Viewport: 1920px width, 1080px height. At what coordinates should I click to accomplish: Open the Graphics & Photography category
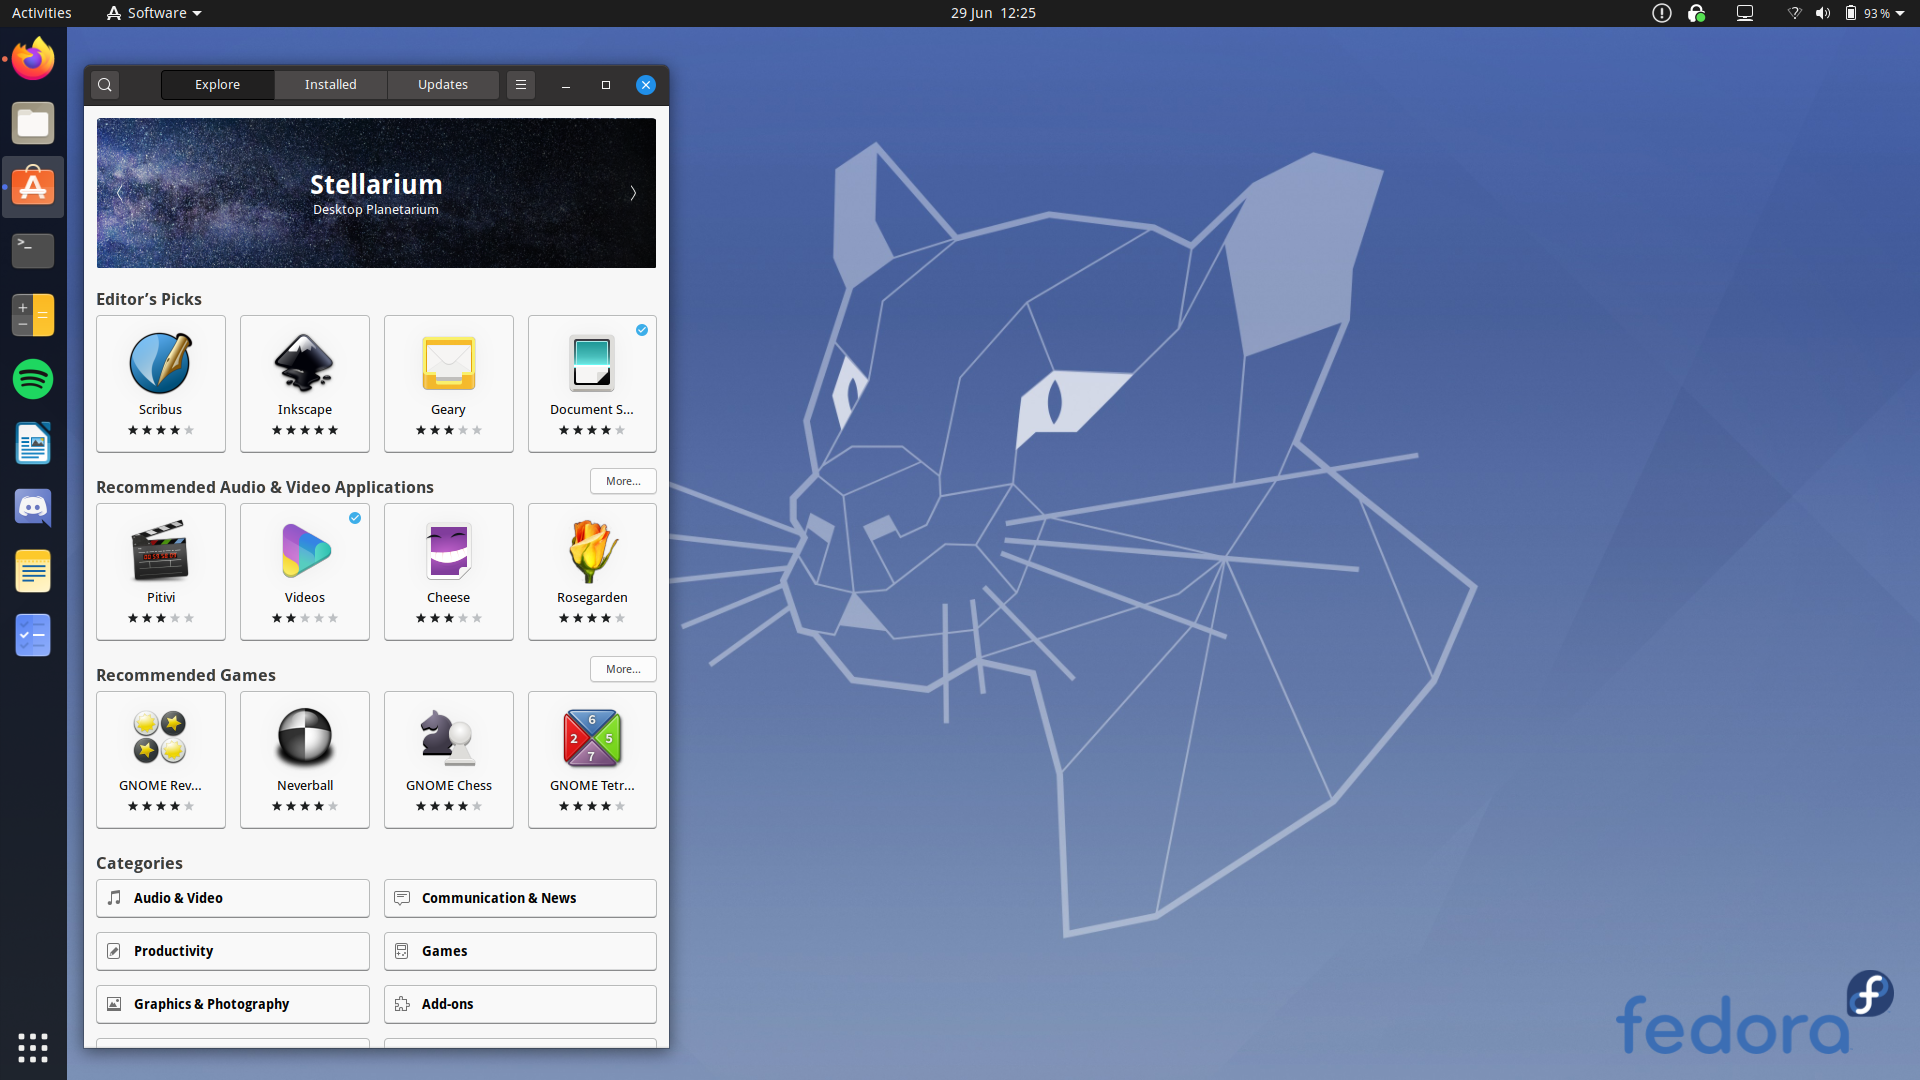(232, 1003)
